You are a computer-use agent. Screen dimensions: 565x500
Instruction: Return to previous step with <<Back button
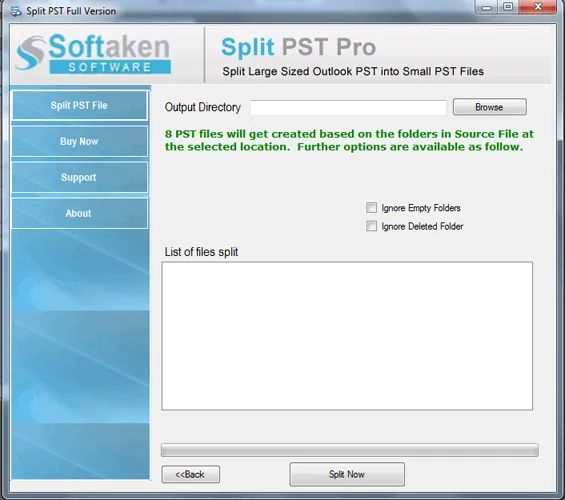tap(191, 474)
